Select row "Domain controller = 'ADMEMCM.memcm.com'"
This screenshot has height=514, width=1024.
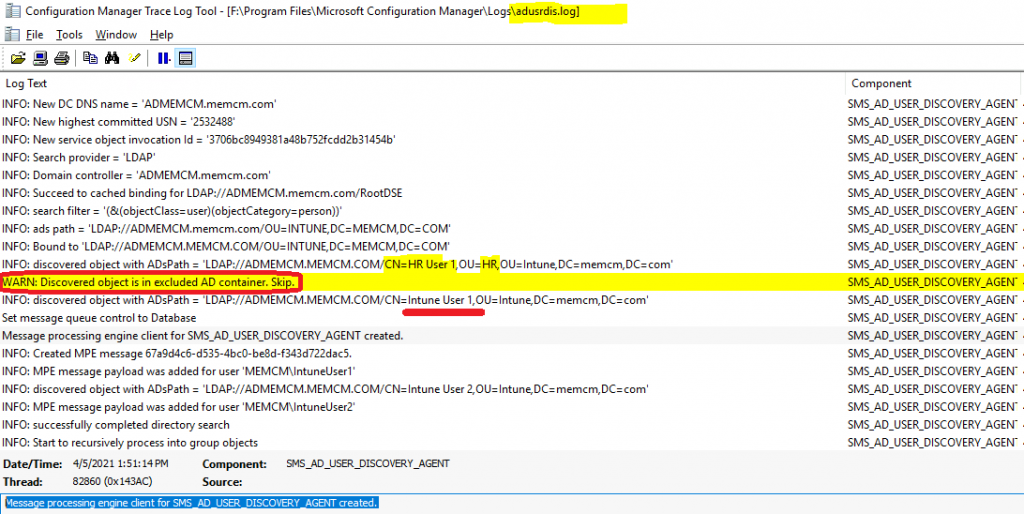[512, 175]
